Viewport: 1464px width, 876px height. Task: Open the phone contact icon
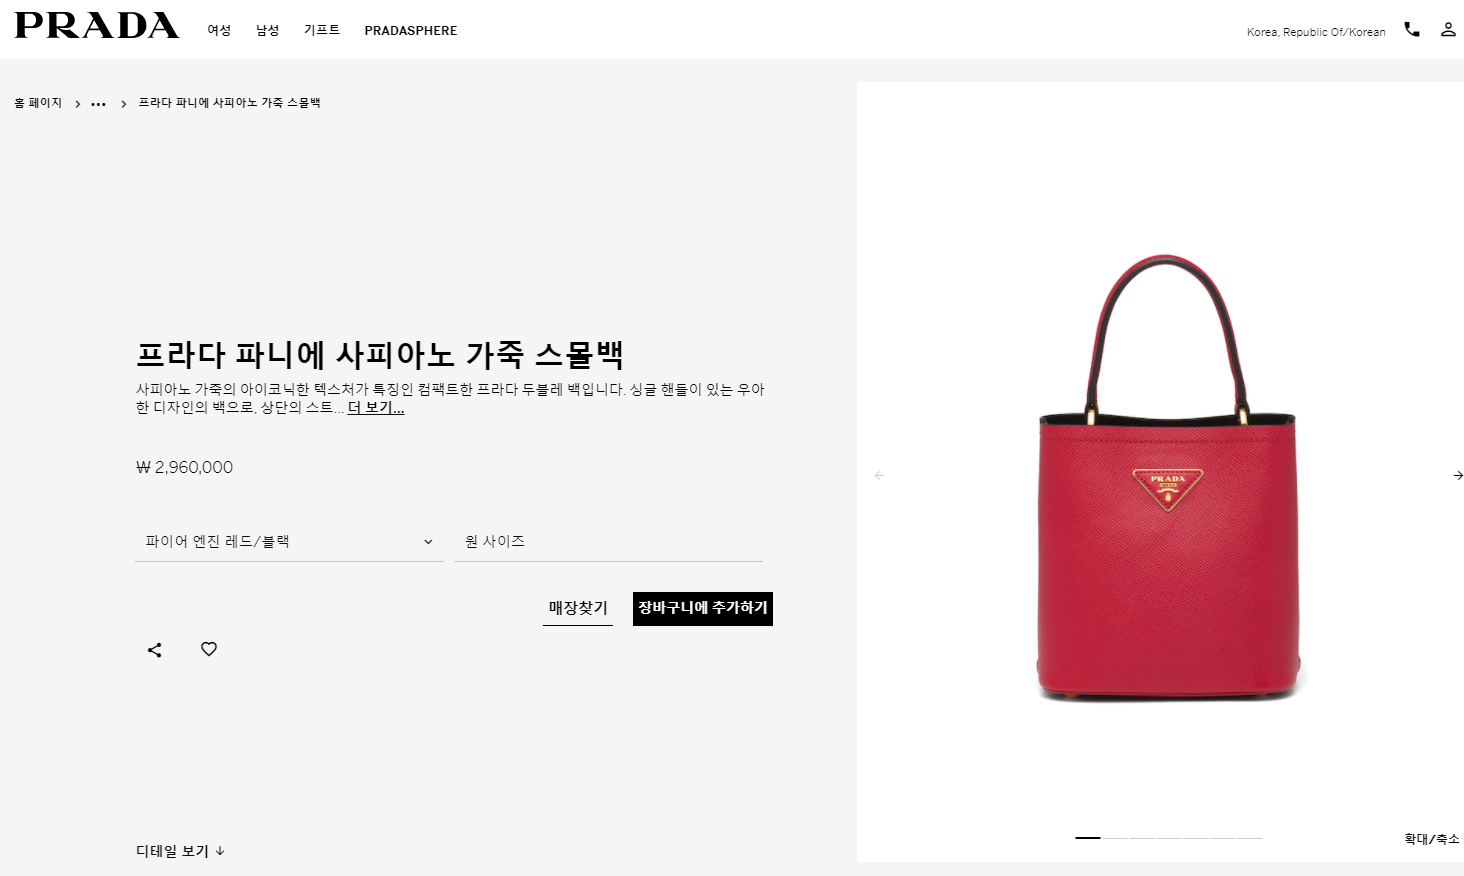(1412, 30)
